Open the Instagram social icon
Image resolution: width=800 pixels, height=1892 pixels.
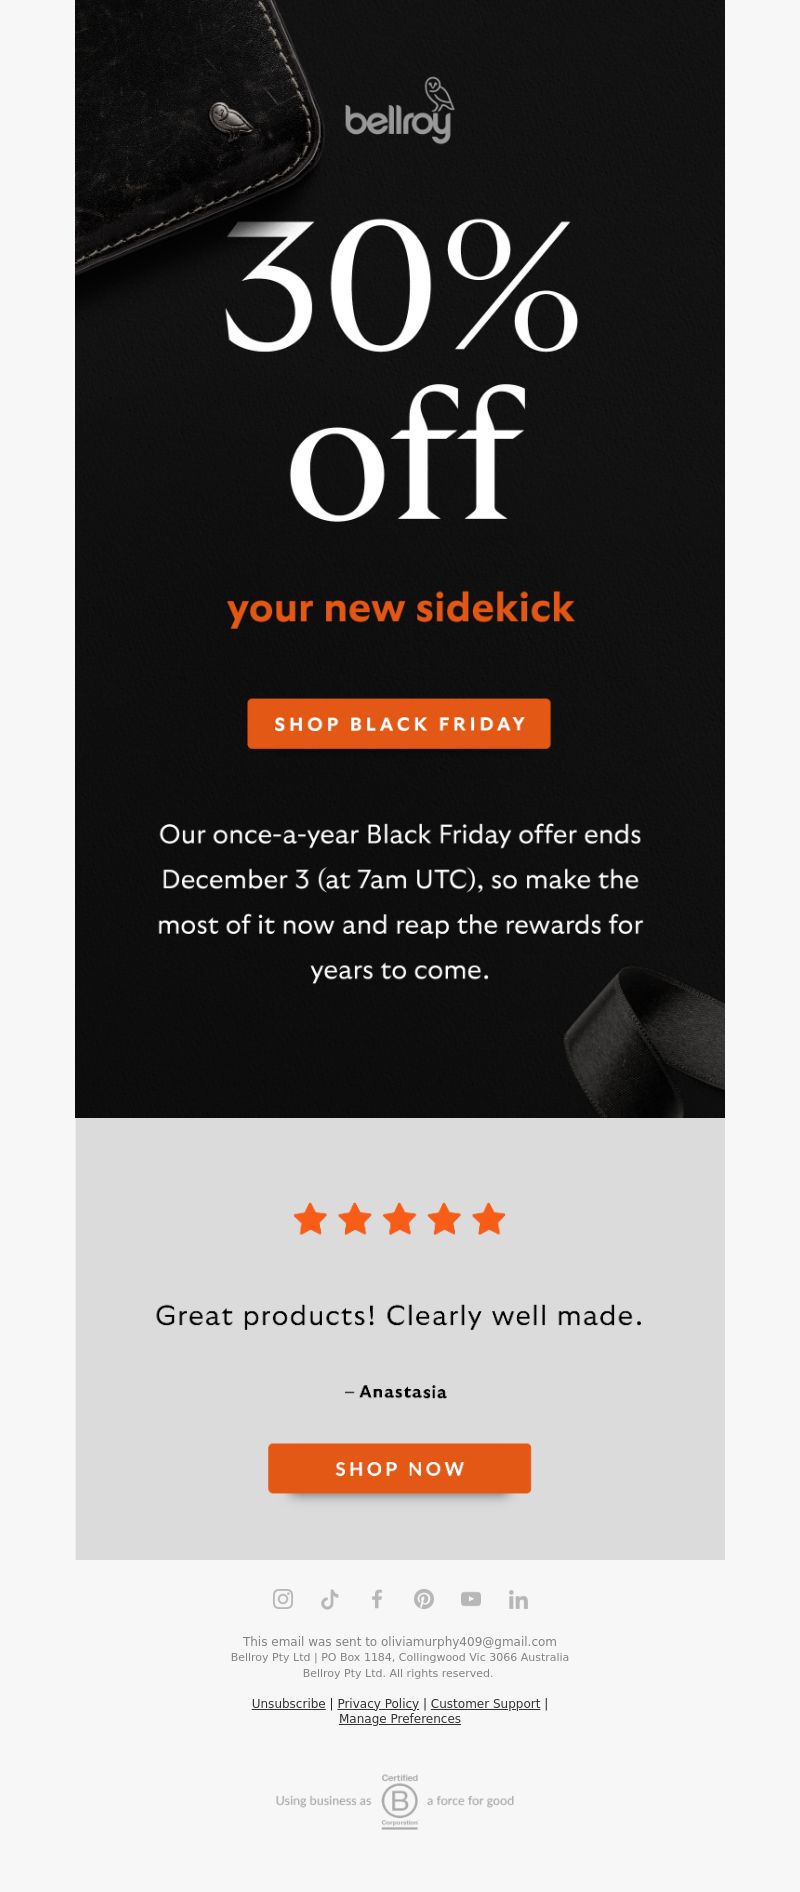coord(283,1599)
